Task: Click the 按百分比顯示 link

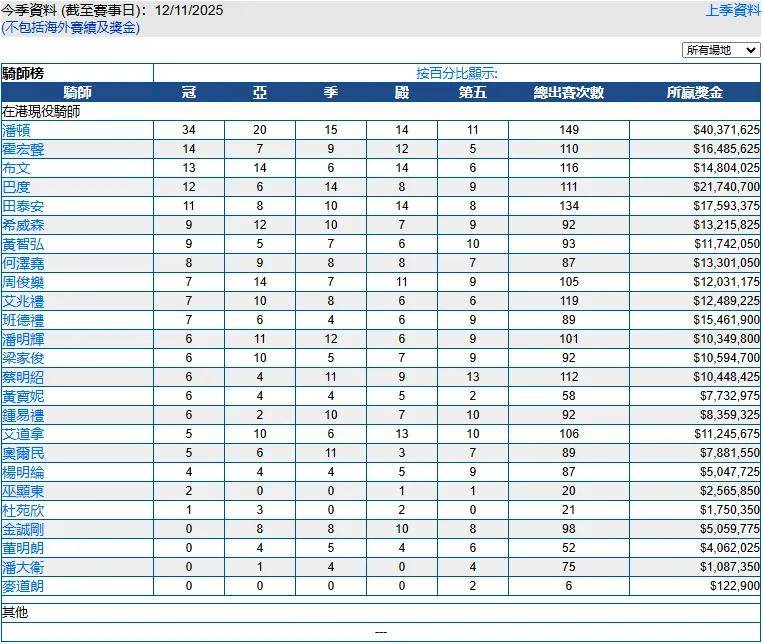Action: 457,73
